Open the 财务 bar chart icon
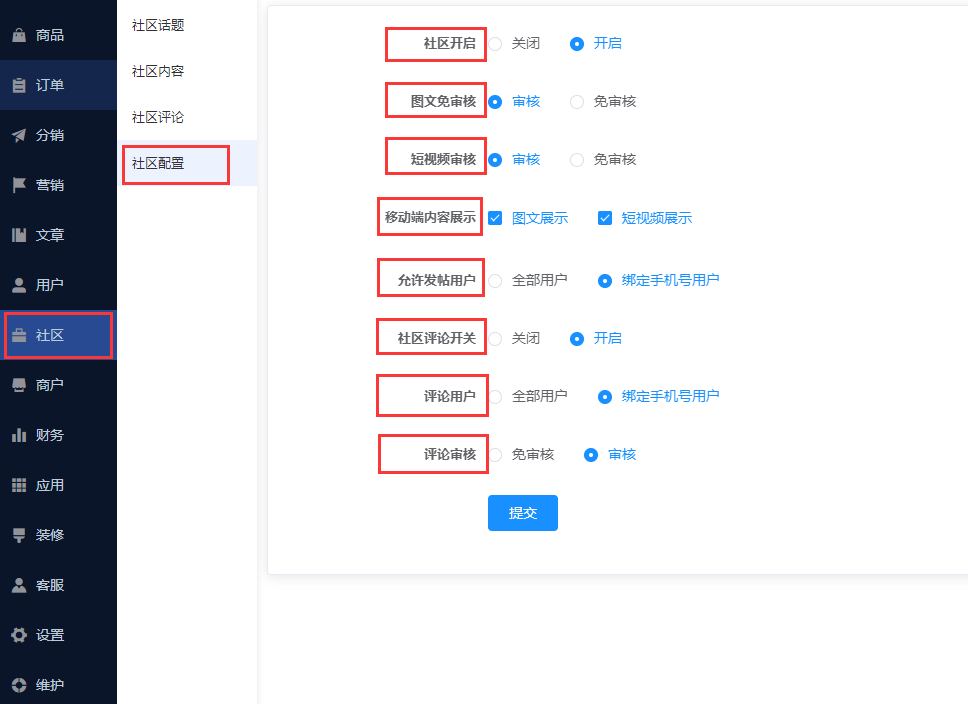This screenshot has width=968, height=704. (x=19, y=435)
